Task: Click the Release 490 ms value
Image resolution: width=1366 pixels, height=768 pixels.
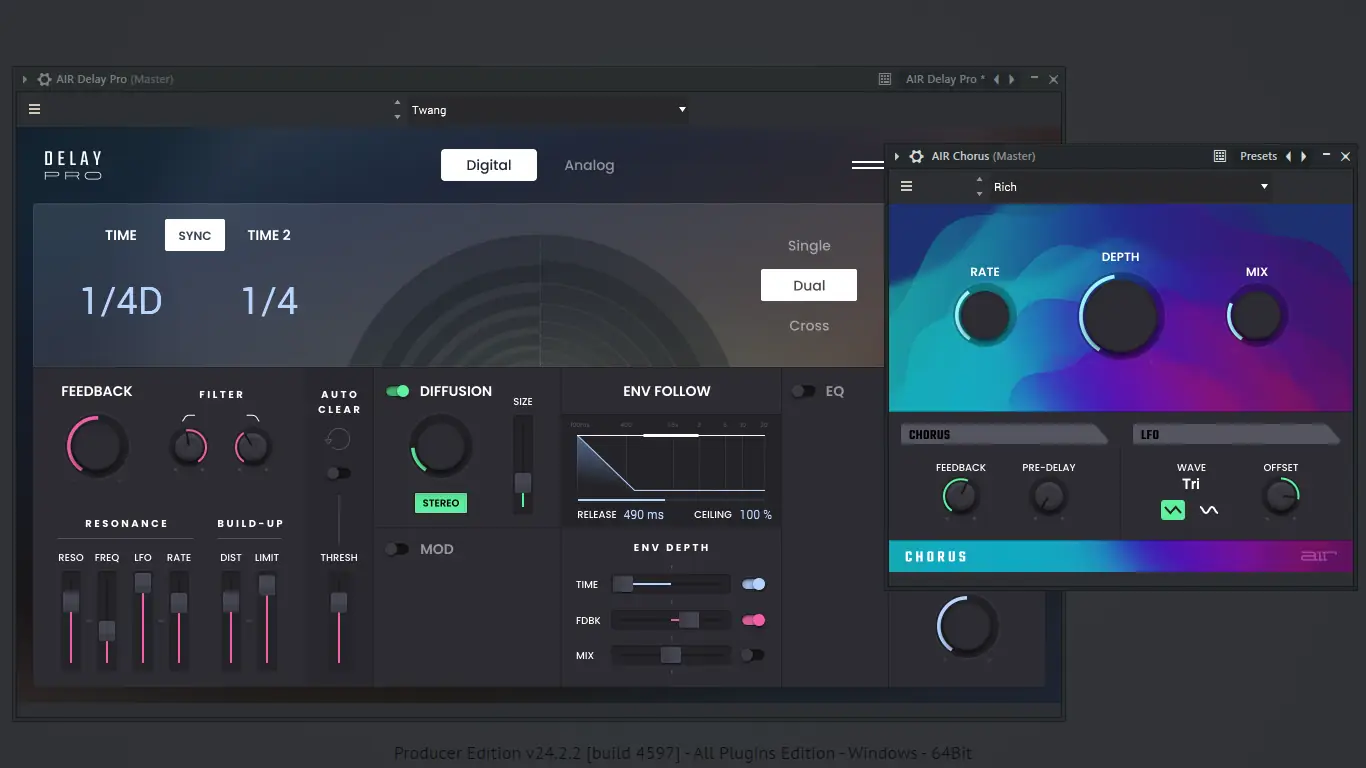Action: 644,515
